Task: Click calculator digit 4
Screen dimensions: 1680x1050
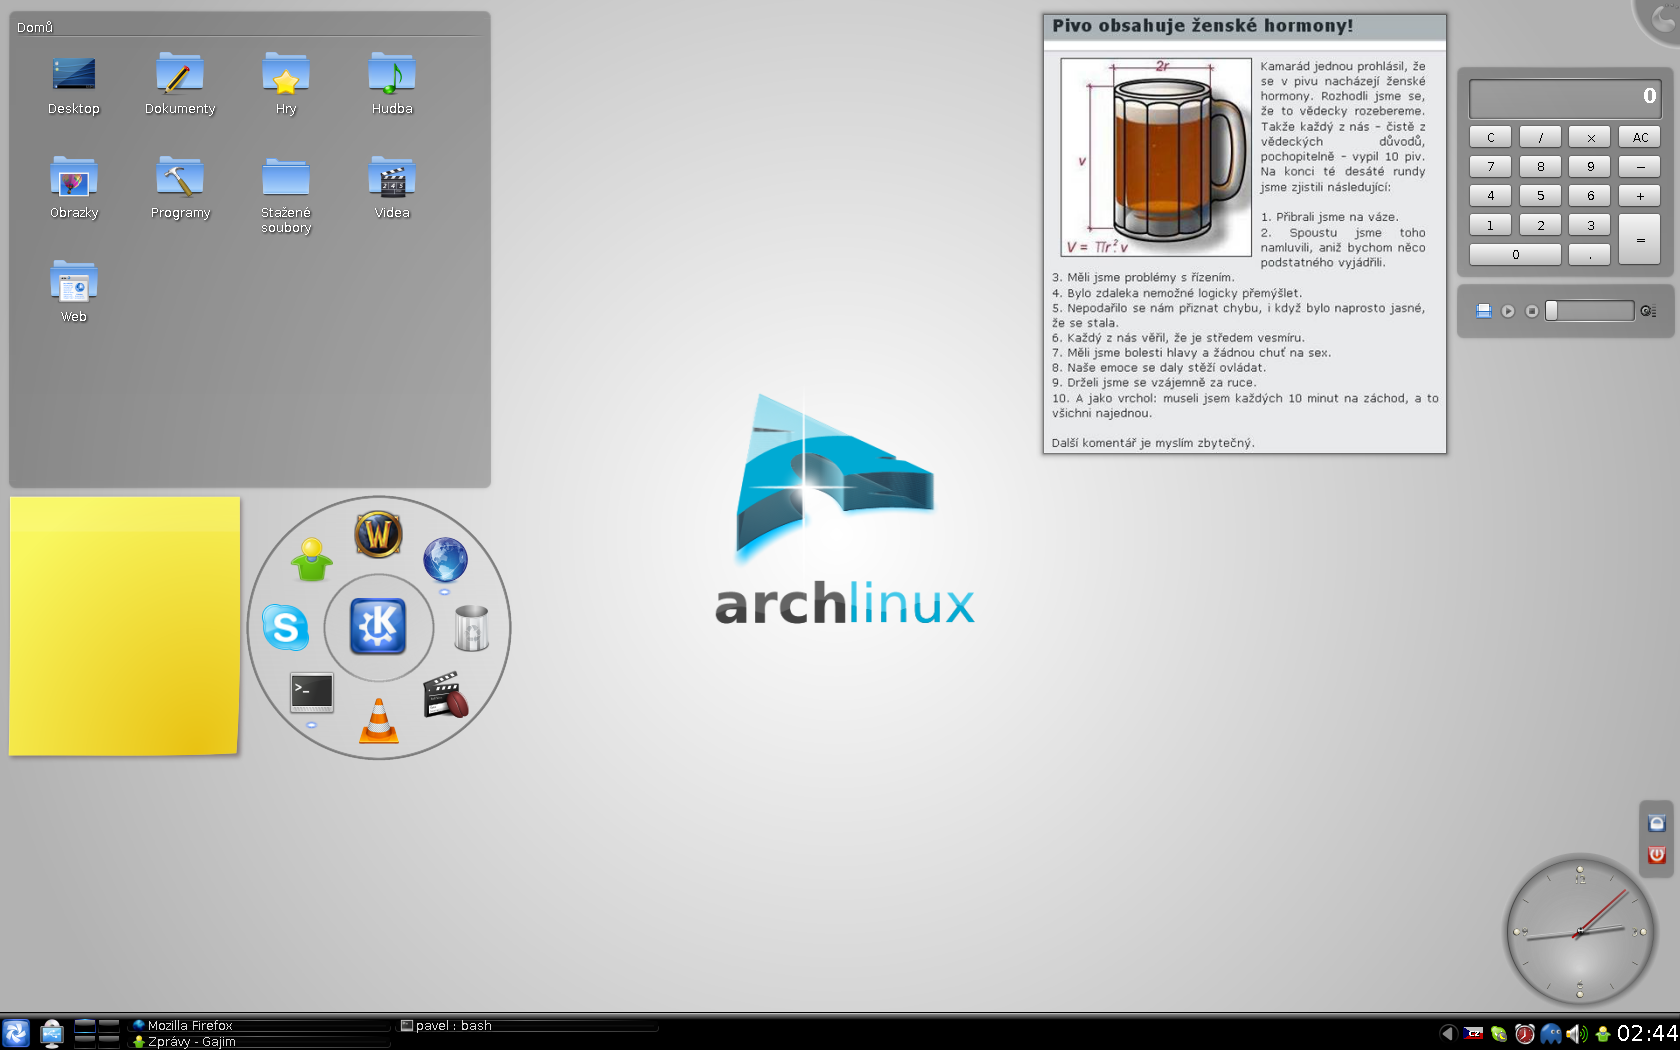Action: (1491, 196)
